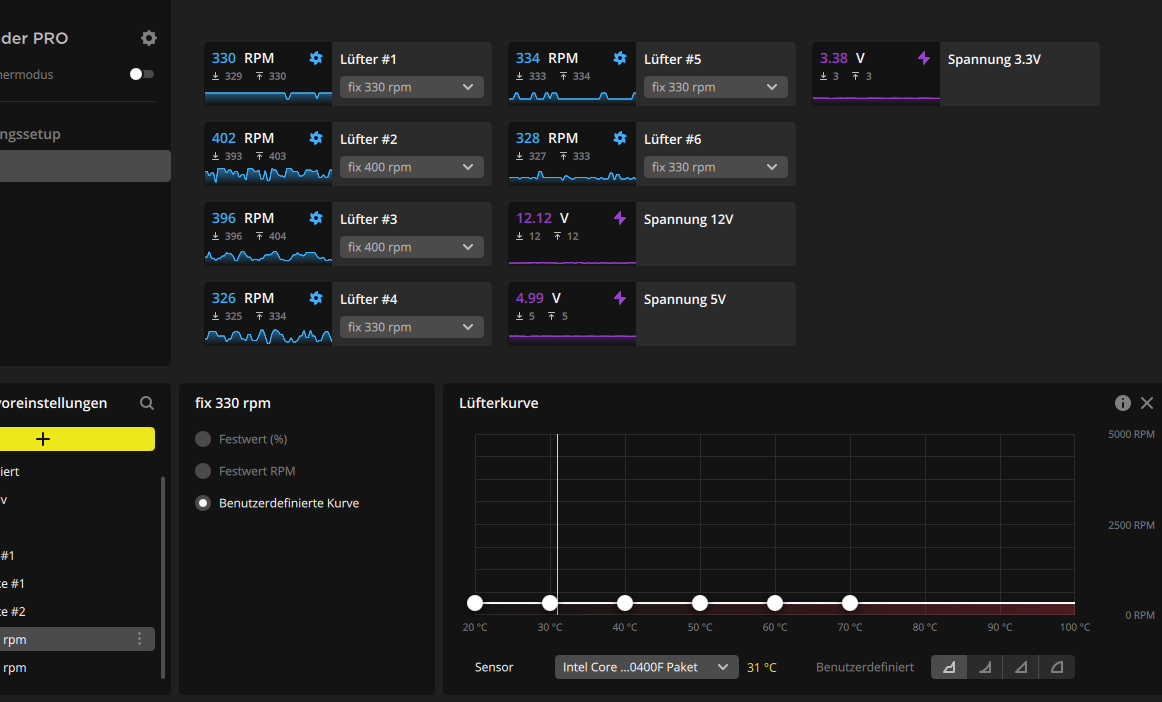Click curve point at 60 °C
This screenshot has height=702, width=1162.
coord(774,603)
